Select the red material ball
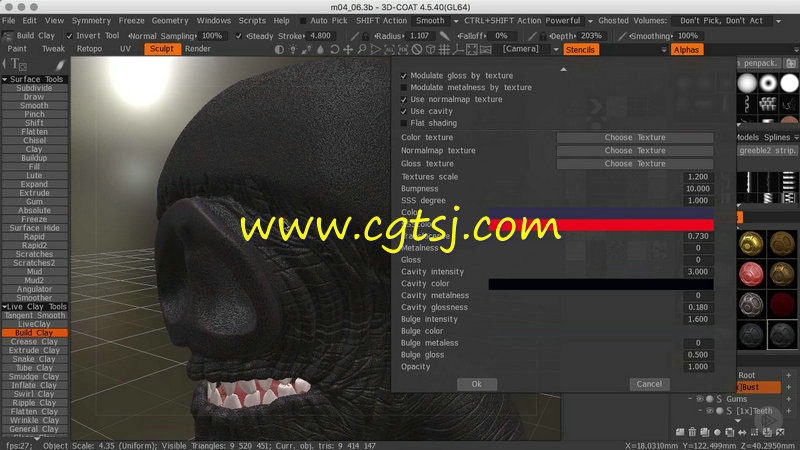Screen dimensions: 800x450 [751, 274]
